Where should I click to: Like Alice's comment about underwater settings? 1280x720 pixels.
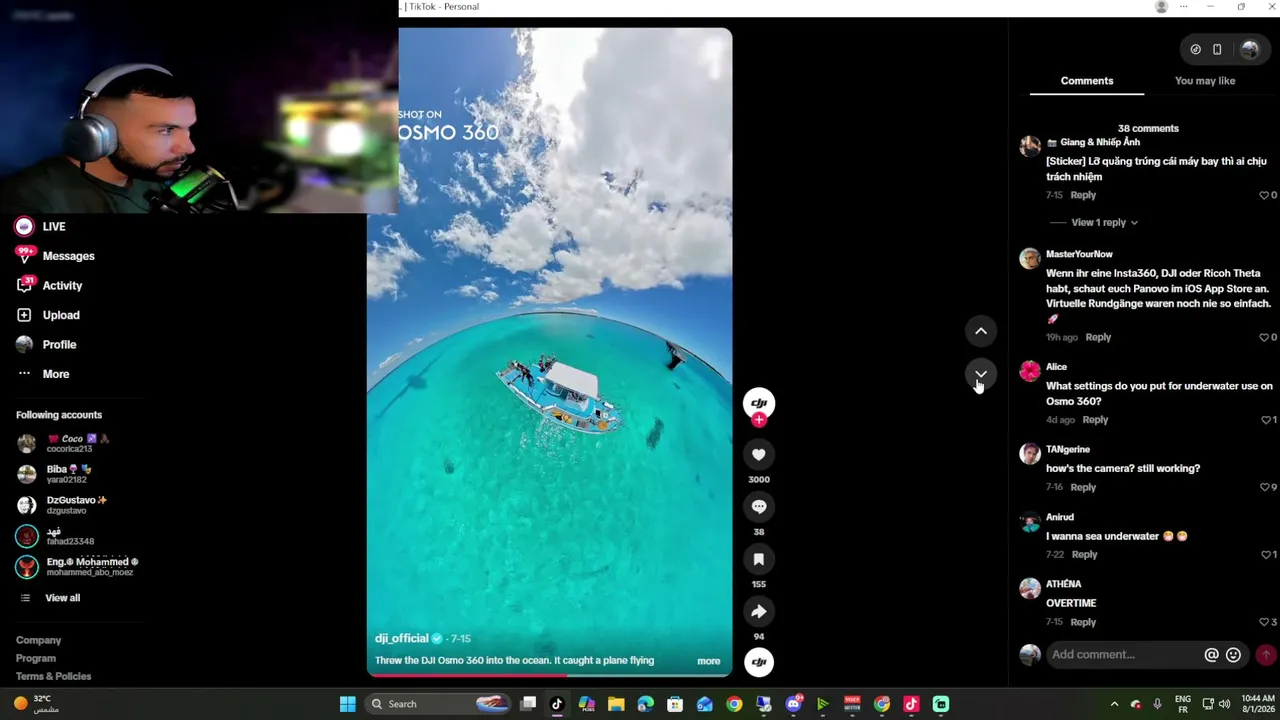click(1265, 420)
